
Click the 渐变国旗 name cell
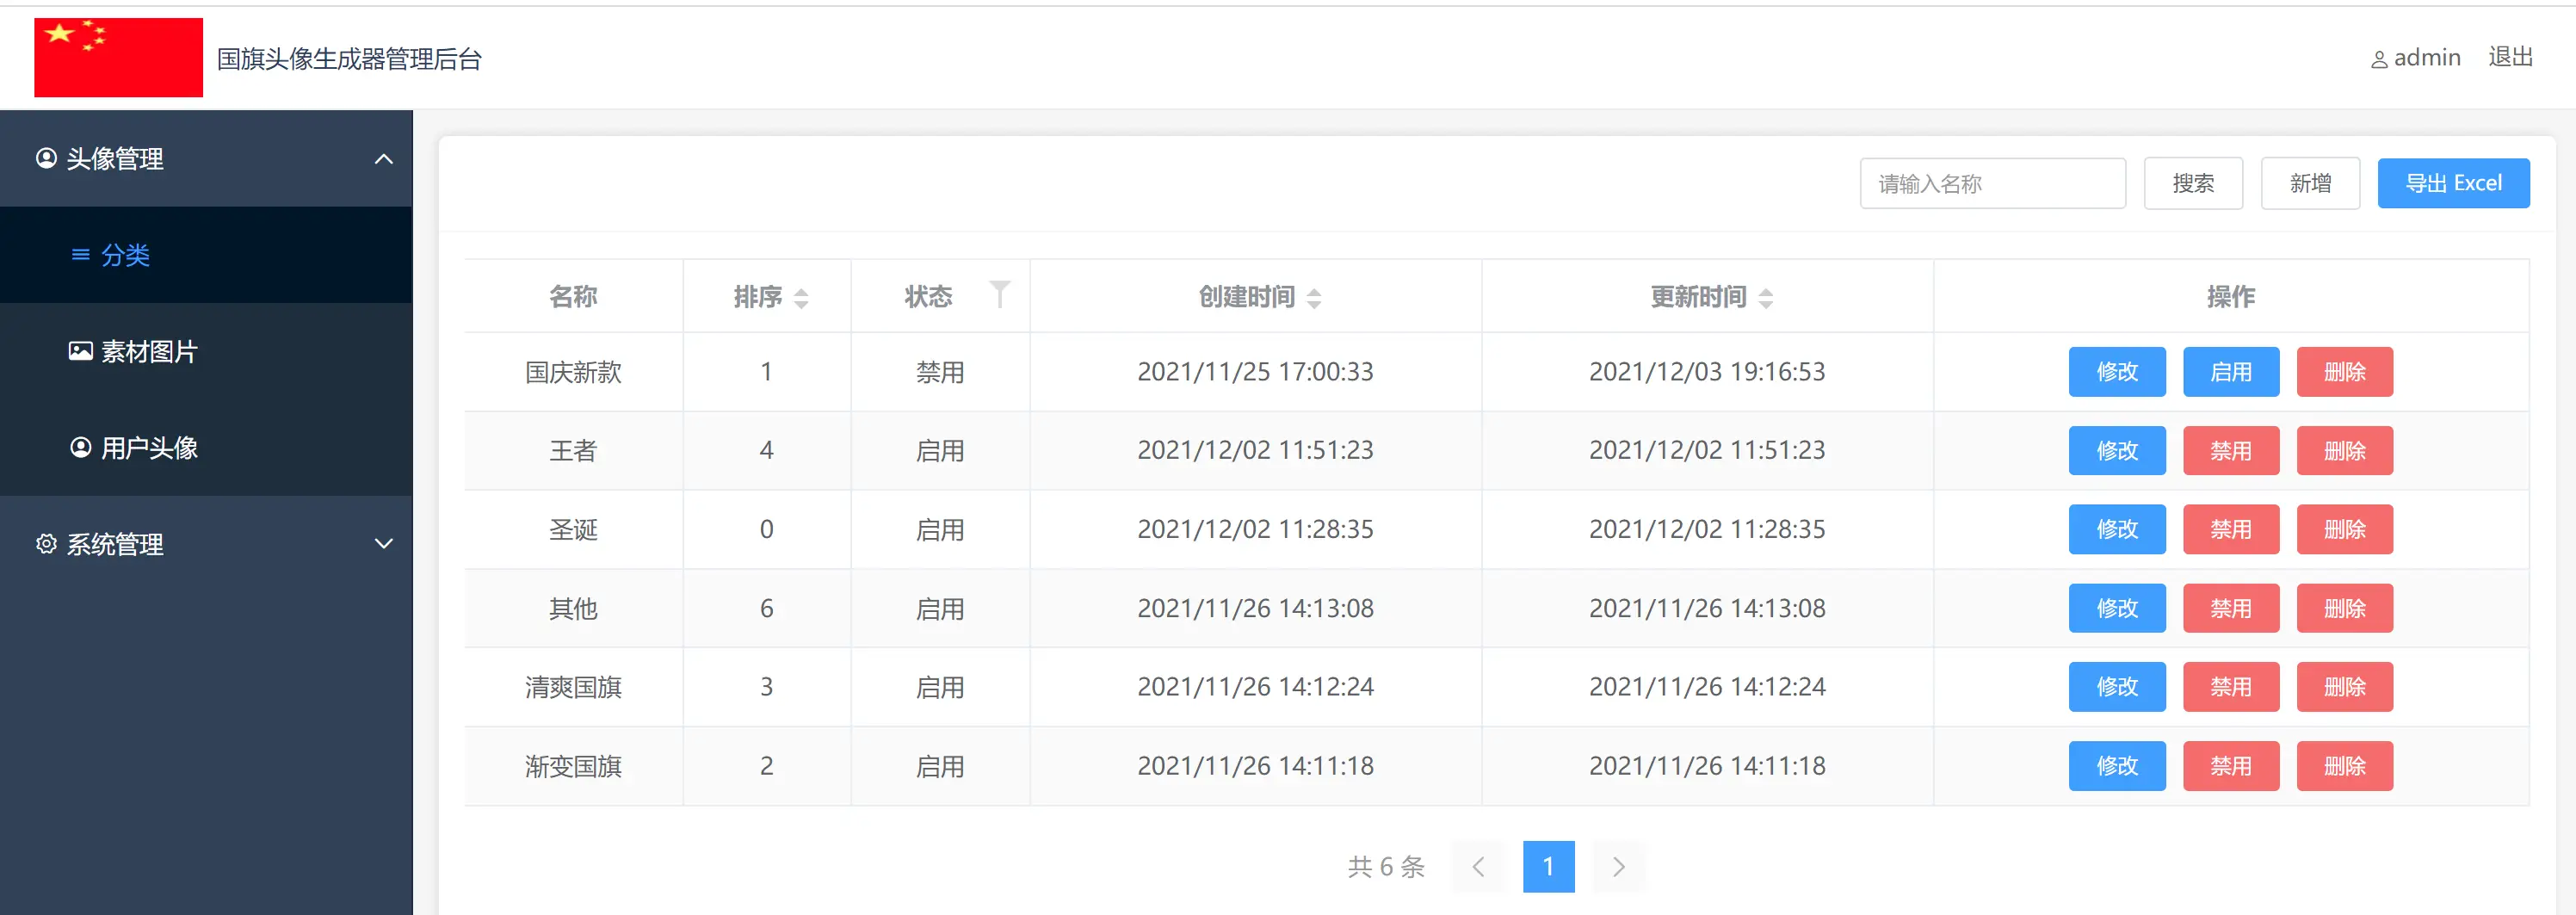click(x=573, y=766)
